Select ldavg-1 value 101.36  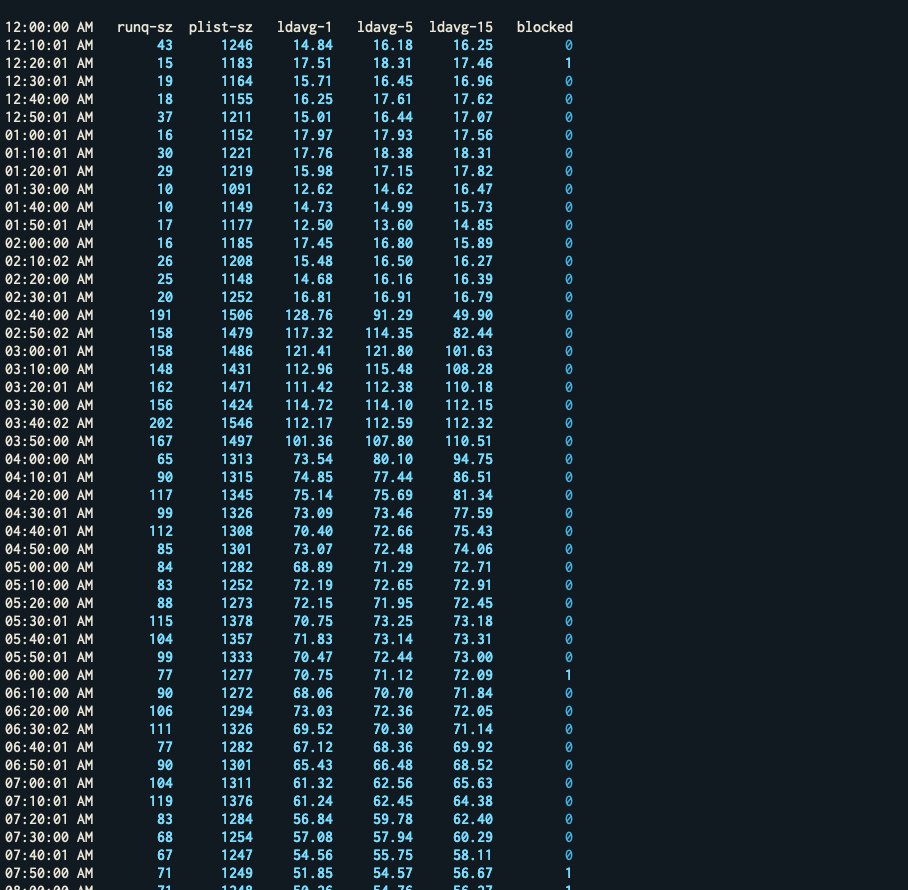click(x=309, y=441)
